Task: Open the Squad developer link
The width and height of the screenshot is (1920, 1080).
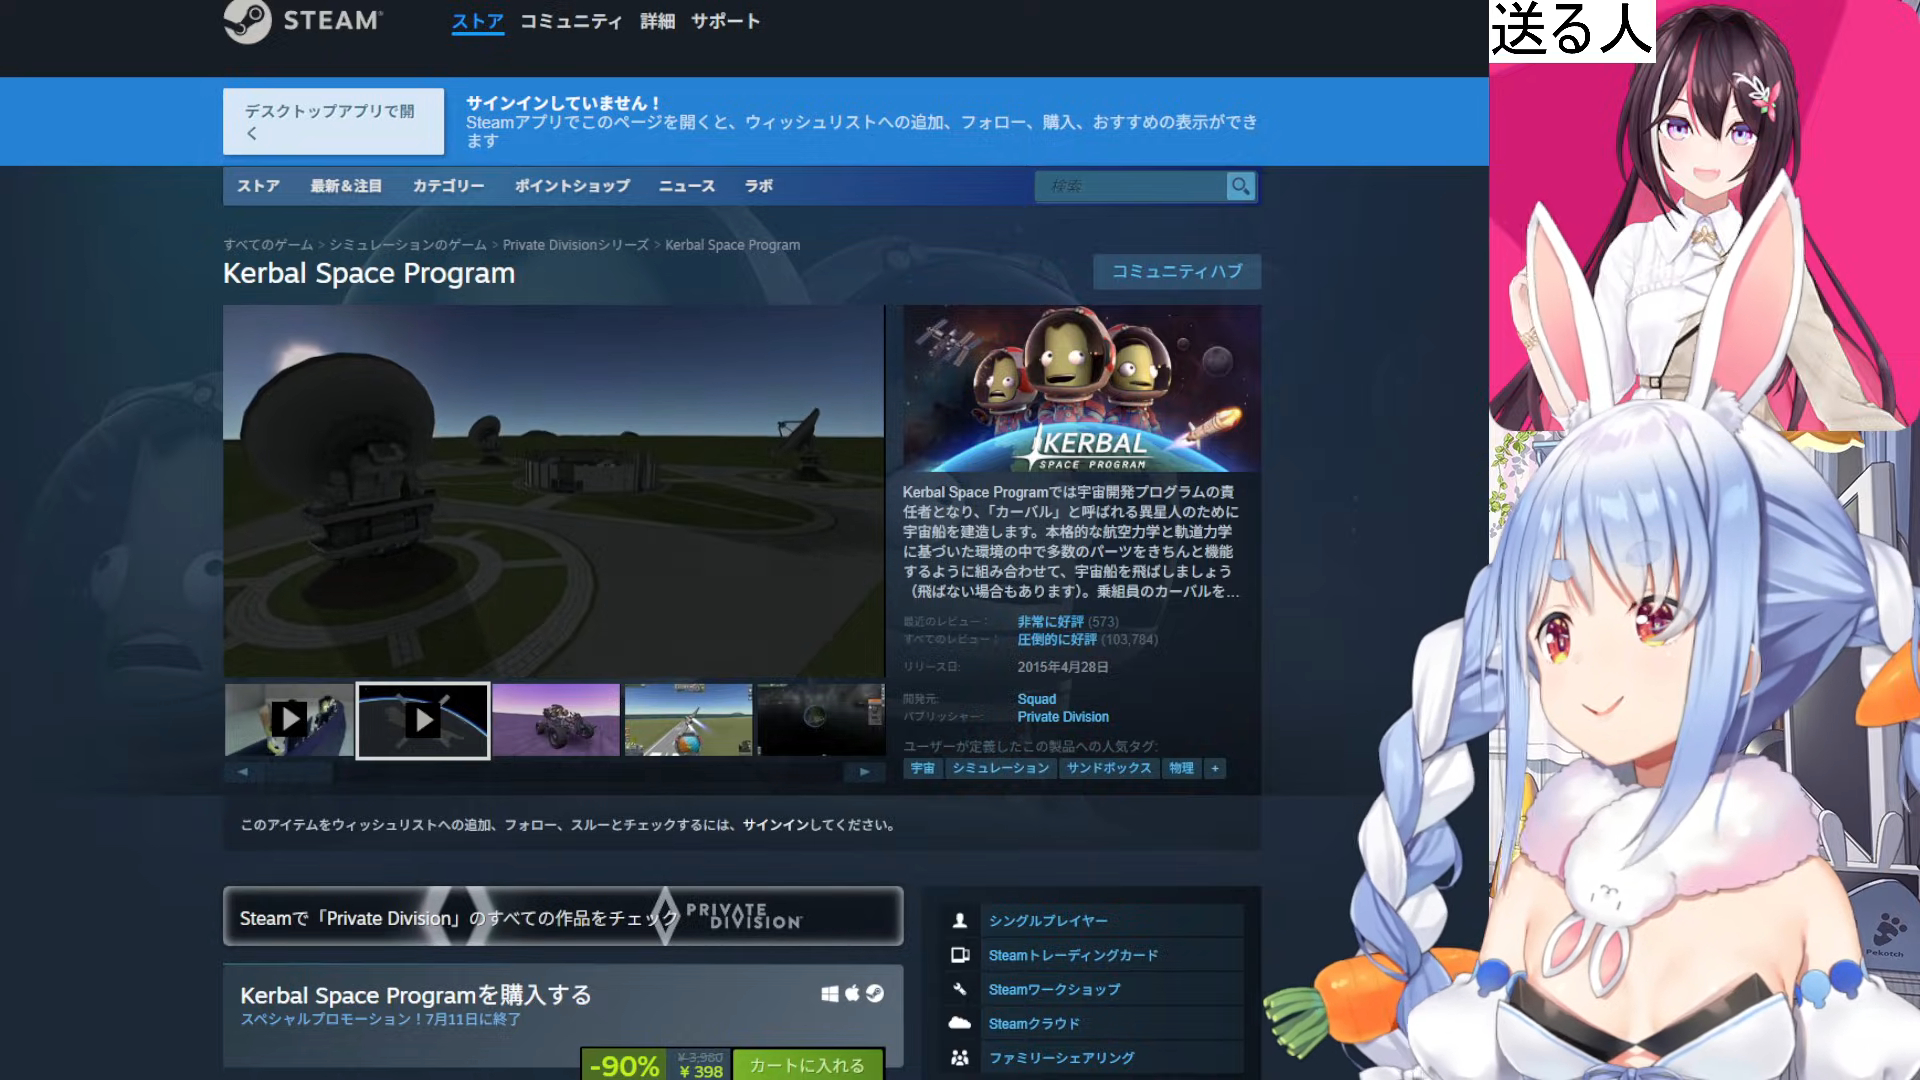Action: [x=1037, y=699]
